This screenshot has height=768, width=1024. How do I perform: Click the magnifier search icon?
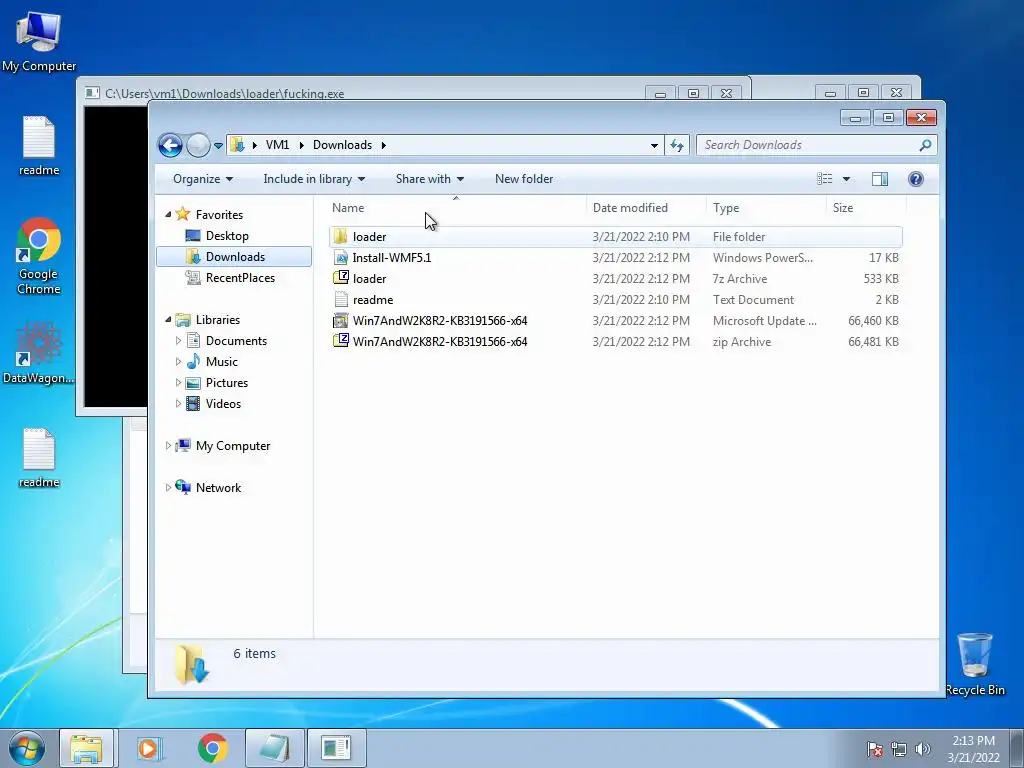pos(925,145)
